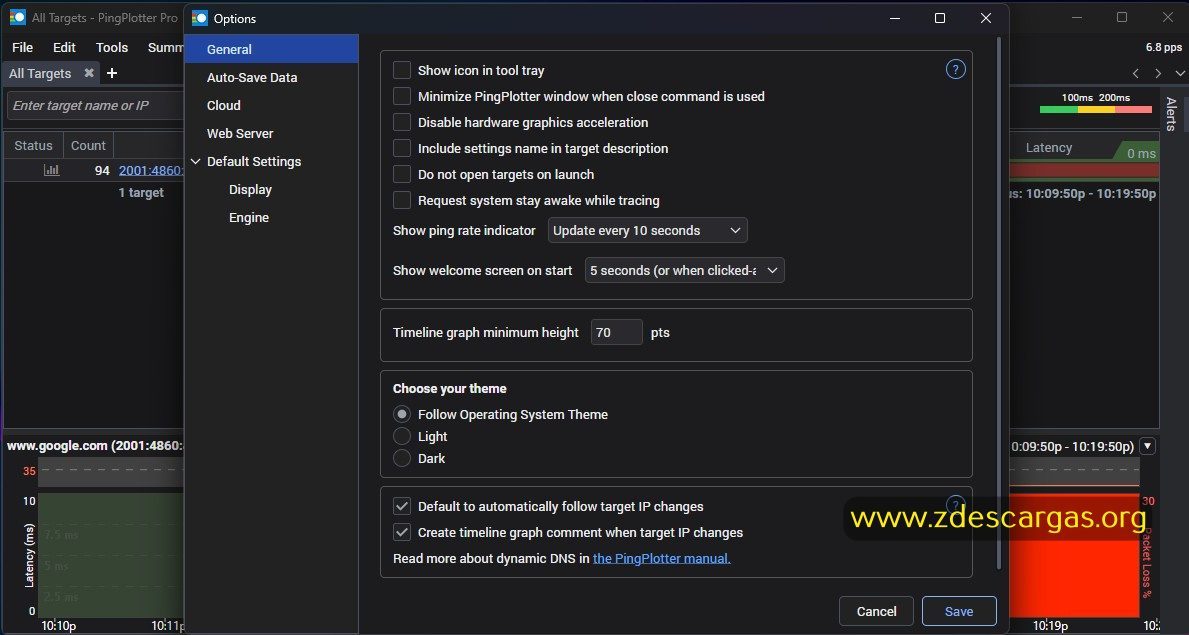Enable Do not open targets on launch

pyautogui.click(x=402, y=174)
